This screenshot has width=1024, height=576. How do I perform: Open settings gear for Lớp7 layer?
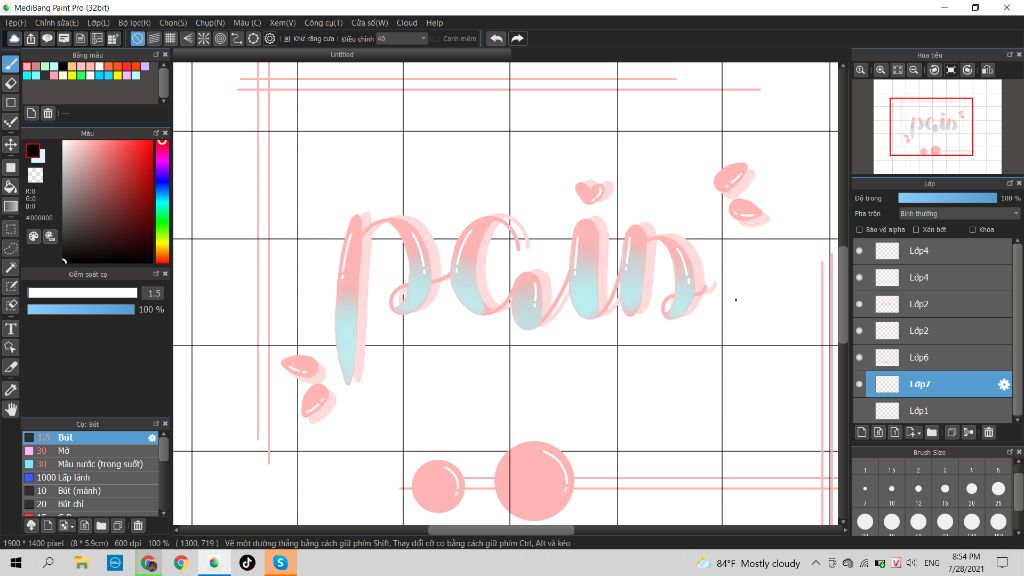(1004, 385)
